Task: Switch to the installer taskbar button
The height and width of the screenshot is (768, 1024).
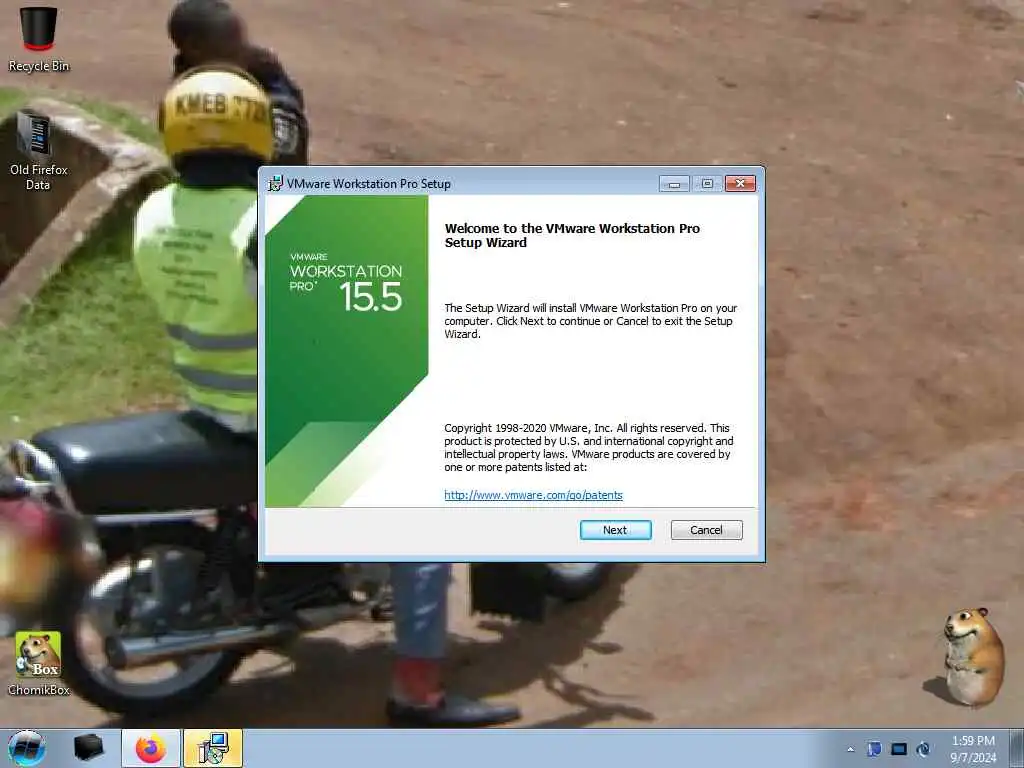Action: (213, 748)
